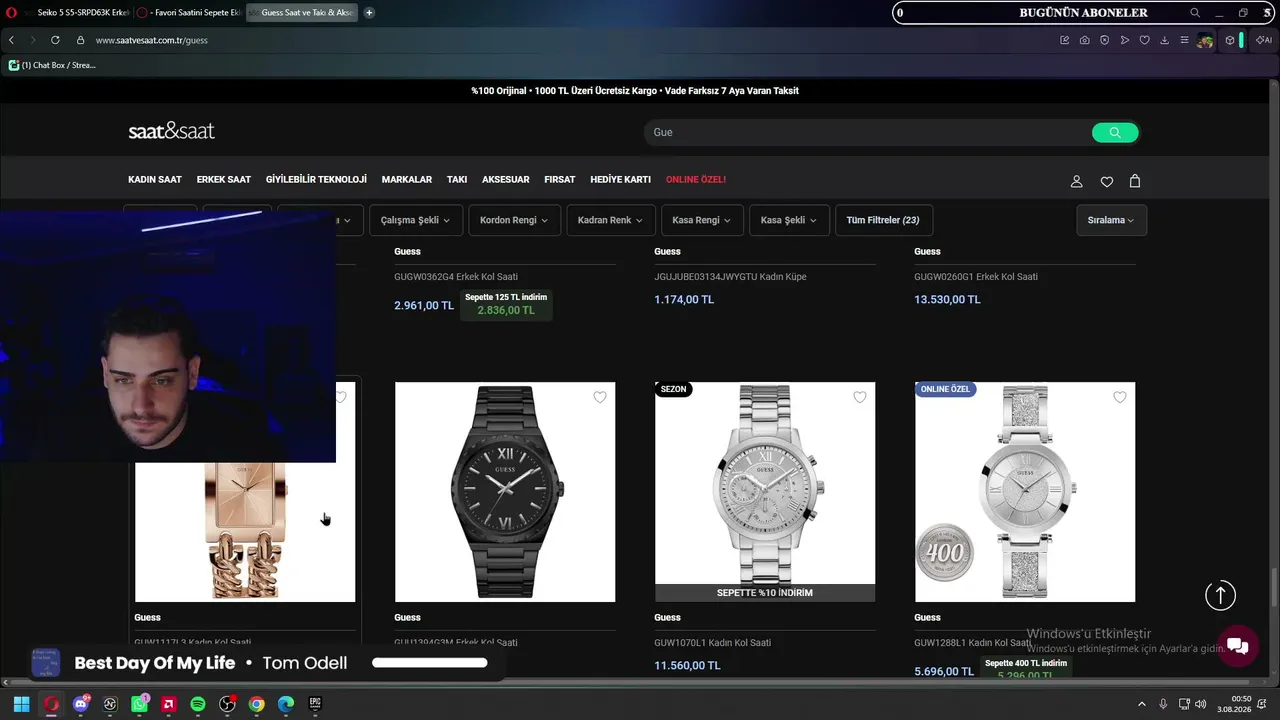Open browser ad blocker shield icon
Screen dimensions: 1280x720
[x=1104, y=40]
